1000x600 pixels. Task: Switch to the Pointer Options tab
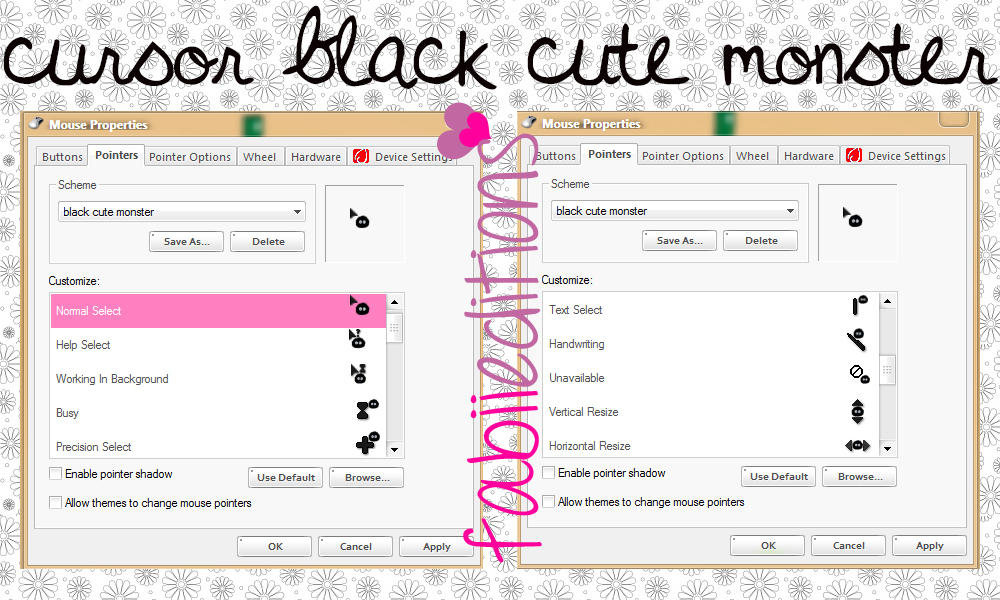[189, 156]
